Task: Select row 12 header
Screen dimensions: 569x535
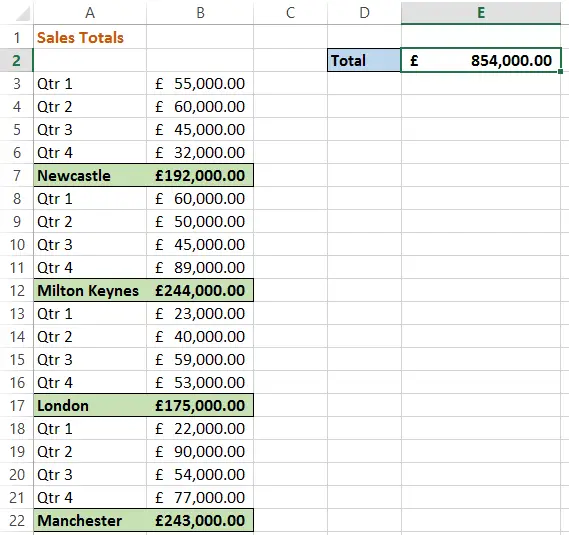Action: click(x=17, y=290)
